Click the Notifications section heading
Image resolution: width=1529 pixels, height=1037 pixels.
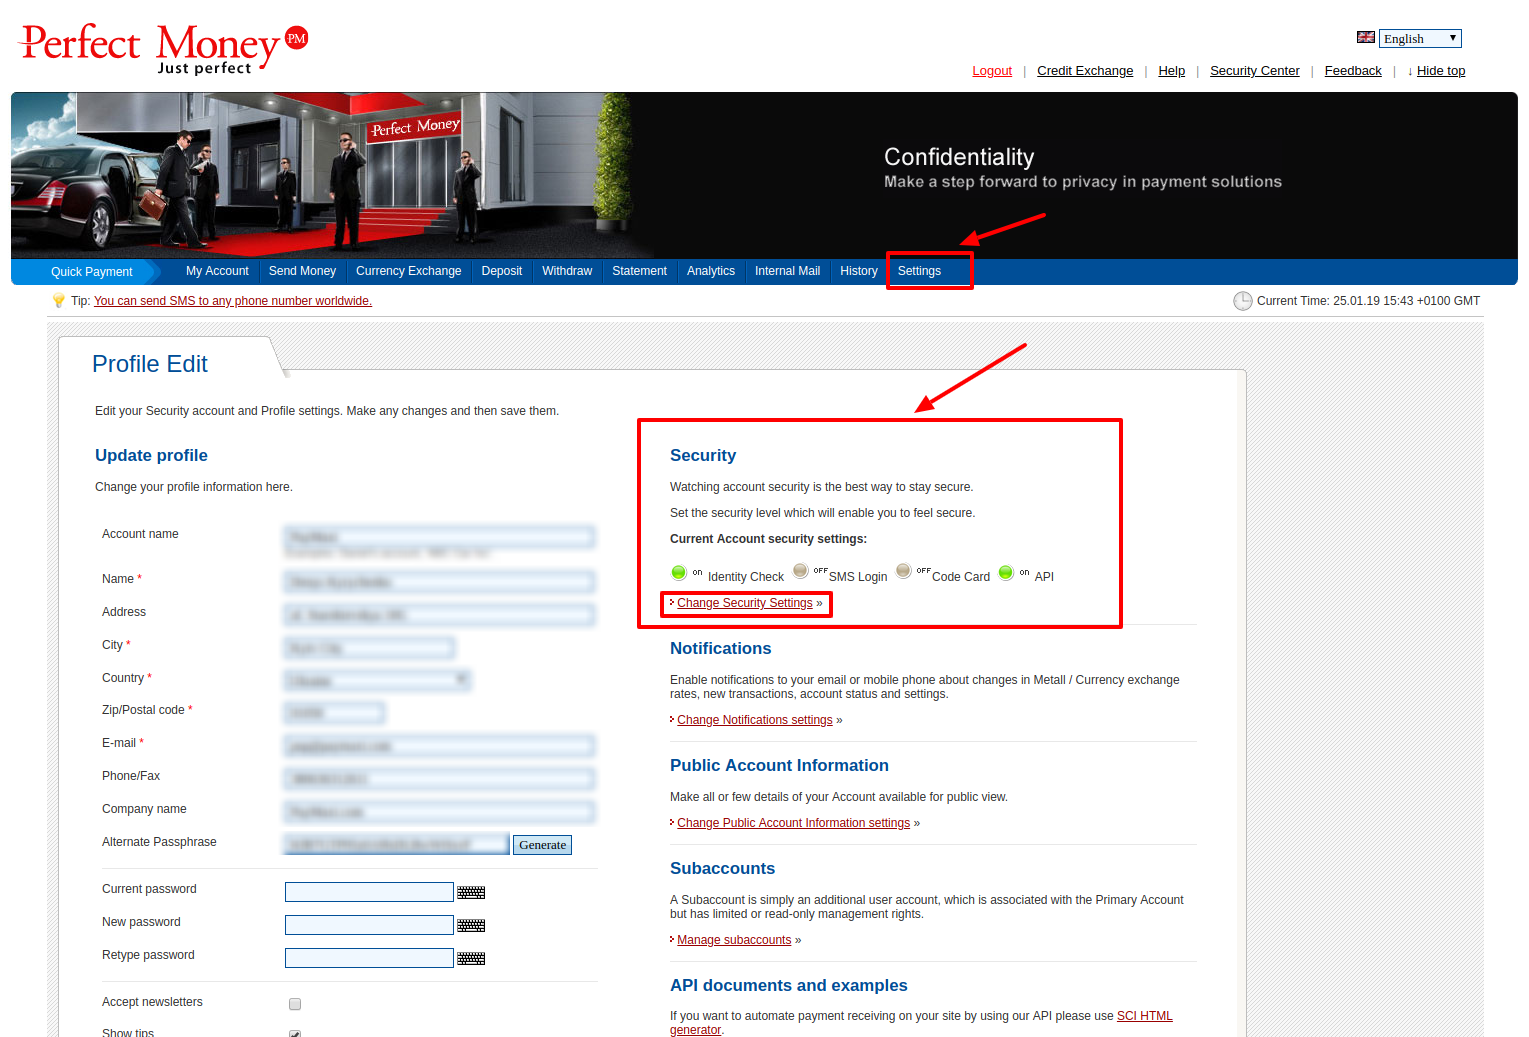coord(720,649)
